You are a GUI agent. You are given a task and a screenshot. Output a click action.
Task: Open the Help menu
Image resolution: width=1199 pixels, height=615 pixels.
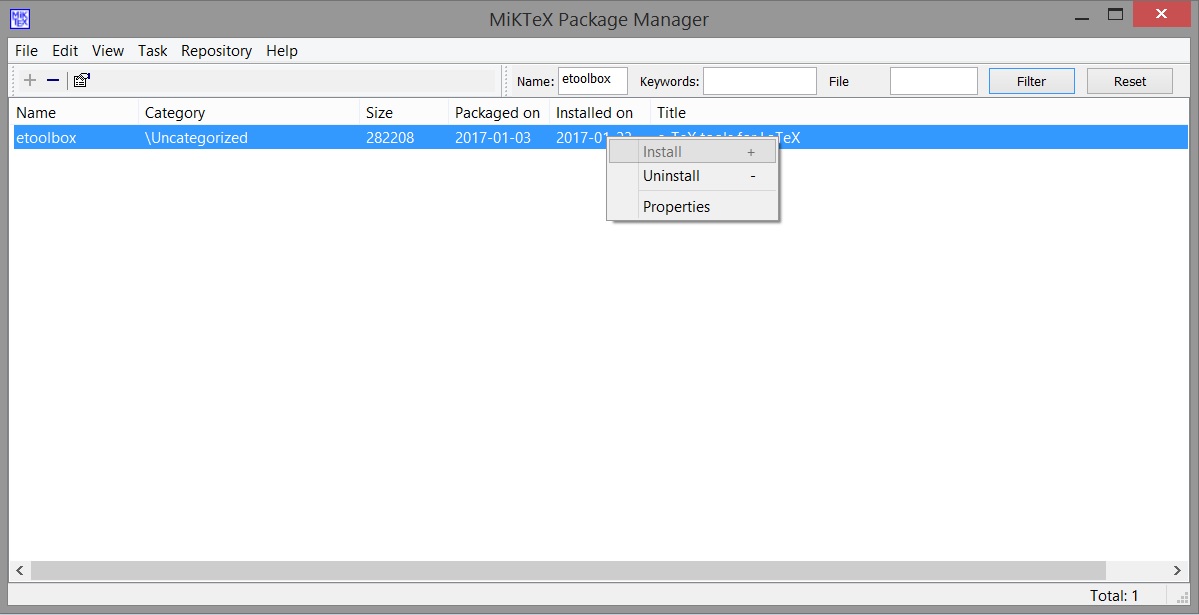[281, 50]
